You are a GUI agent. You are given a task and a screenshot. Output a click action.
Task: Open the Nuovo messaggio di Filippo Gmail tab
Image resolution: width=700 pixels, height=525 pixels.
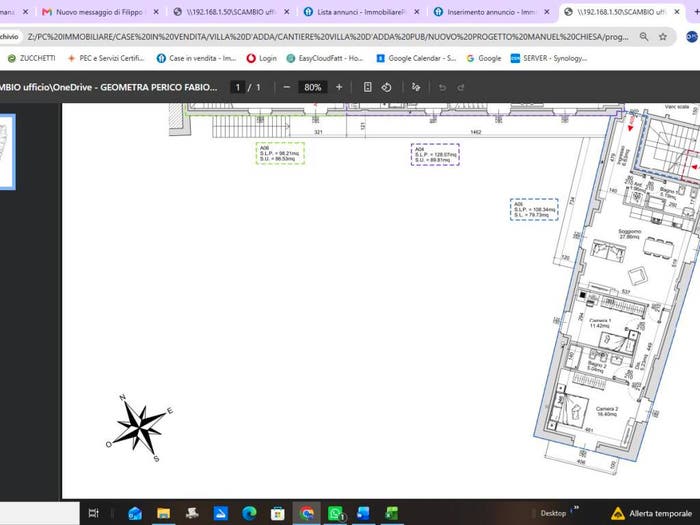pyautogui.click(x=100, y=12)
